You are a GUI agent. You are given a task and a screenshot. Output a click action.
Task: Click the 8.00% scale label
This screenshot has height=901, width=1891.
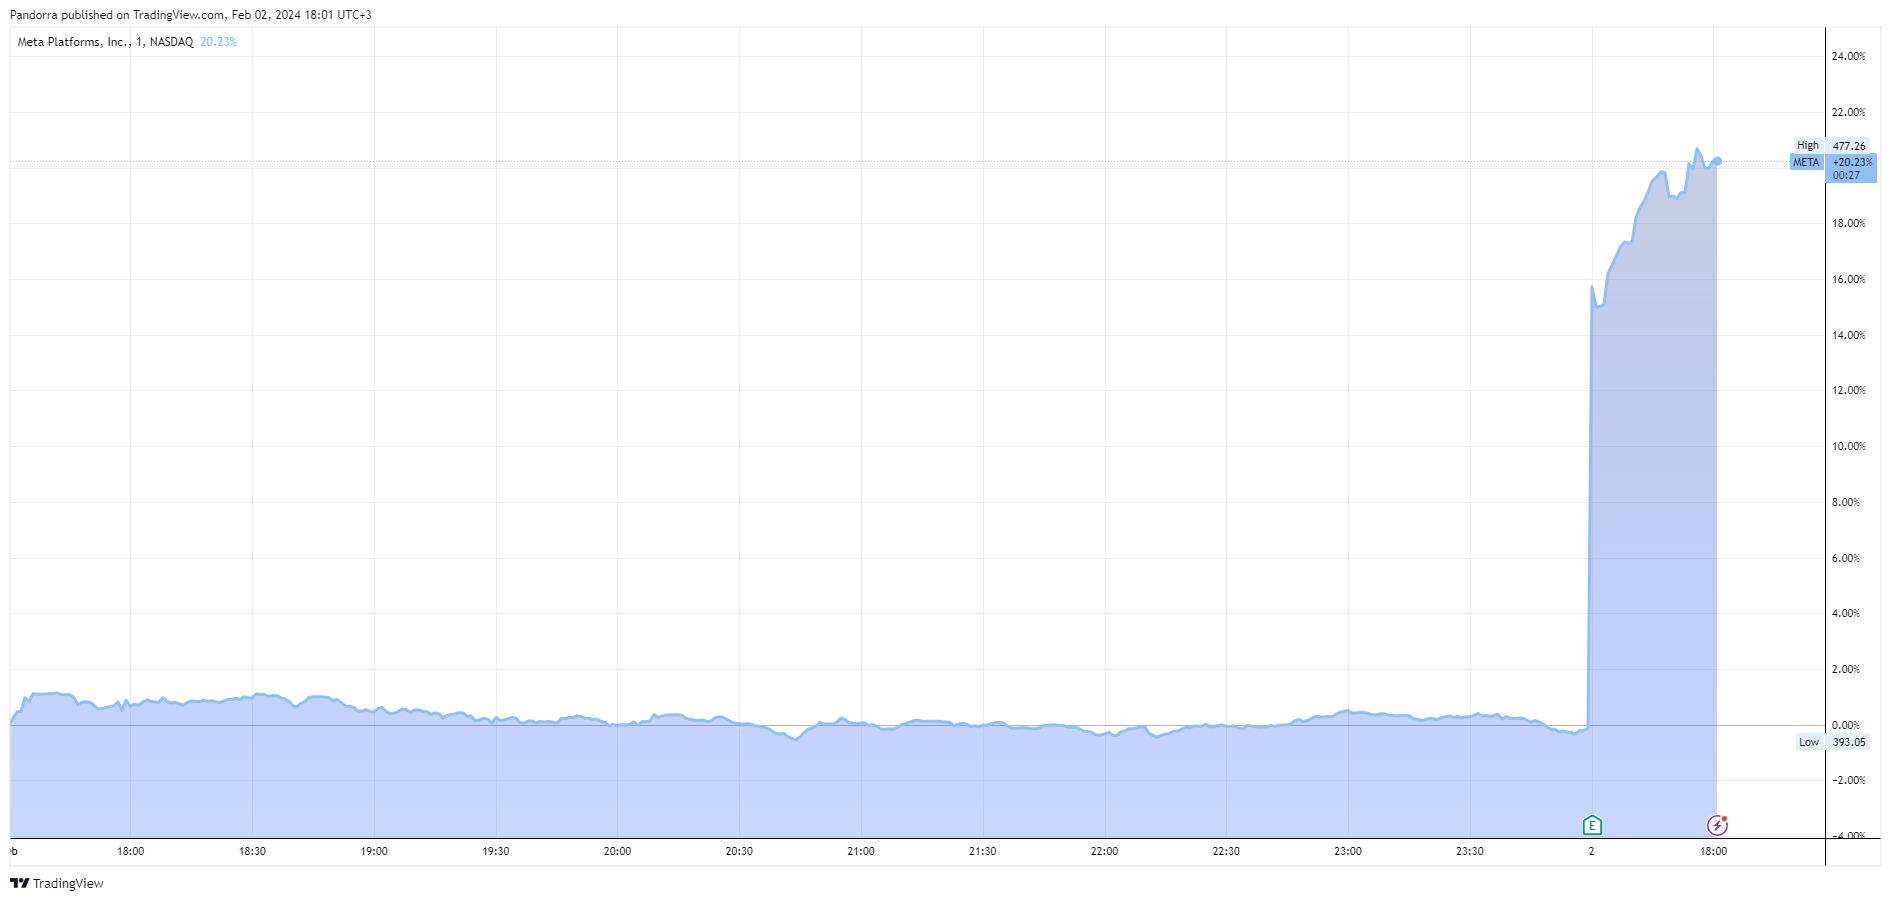click(x=1846, y=502)
